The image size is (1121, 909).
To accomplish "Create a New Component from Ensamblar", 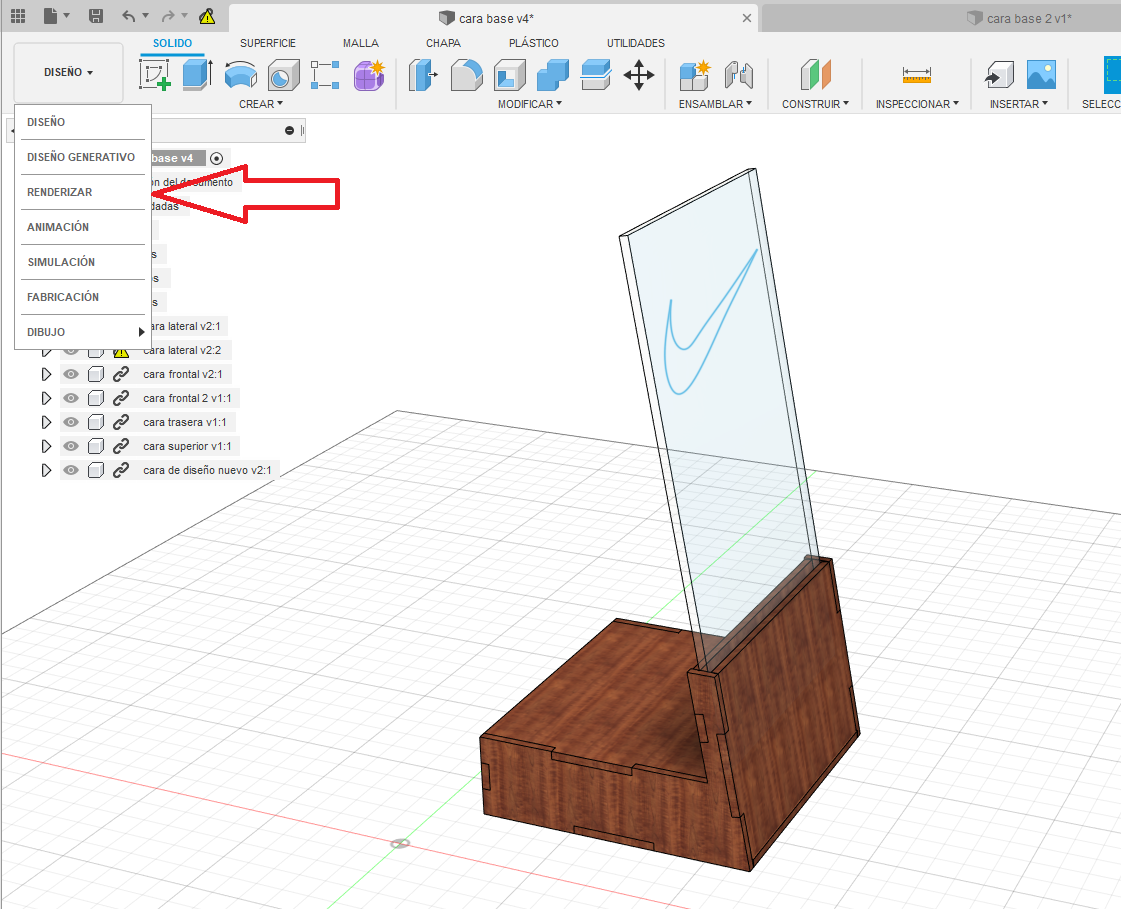I will (694, 75).
